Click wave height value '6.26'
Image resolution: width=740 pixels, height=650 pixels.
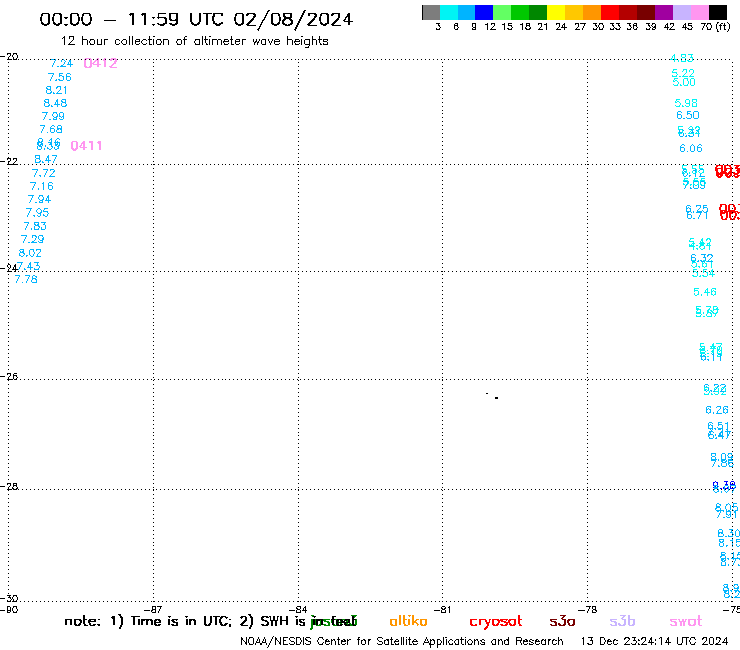coord(717,410)
